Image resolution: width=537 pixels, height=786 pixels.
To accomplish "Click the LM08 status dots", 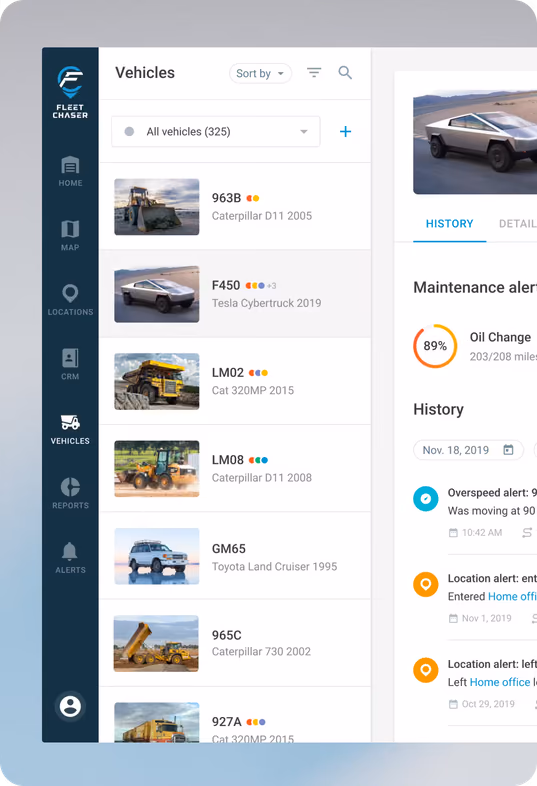I will pyautogui.click(x=258, y=460).
